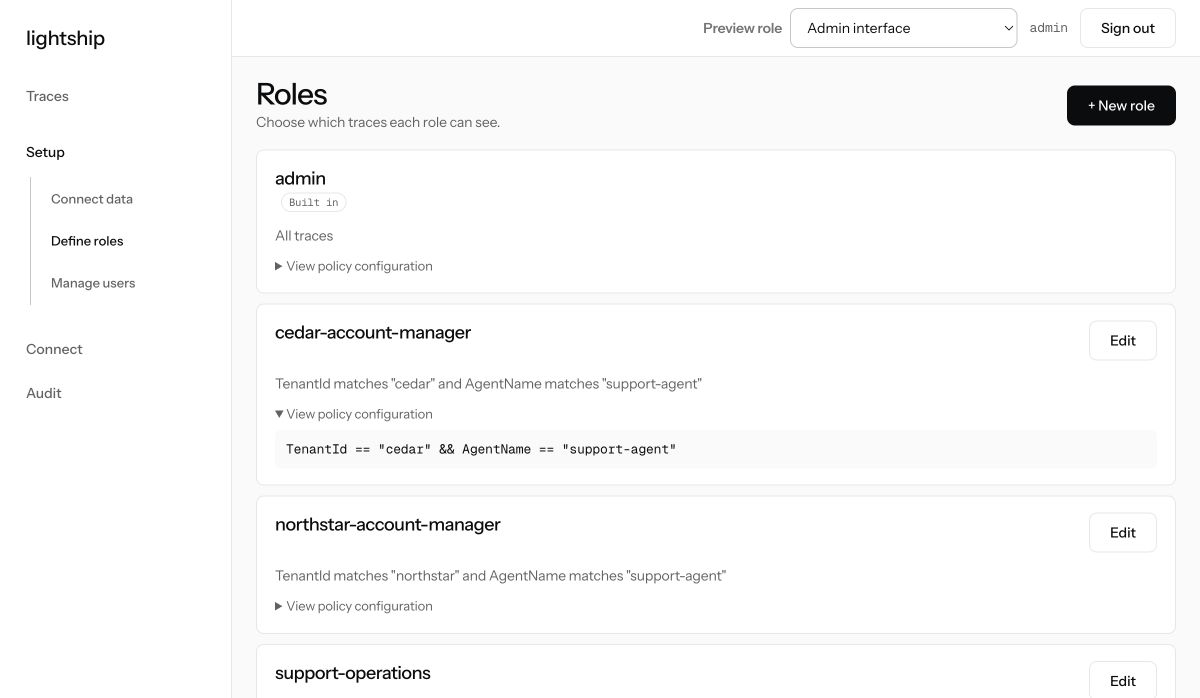This screenshot has height=698, width=1200.
Task: Open the Connect sidebar item
Action: (x=54, y=349)
